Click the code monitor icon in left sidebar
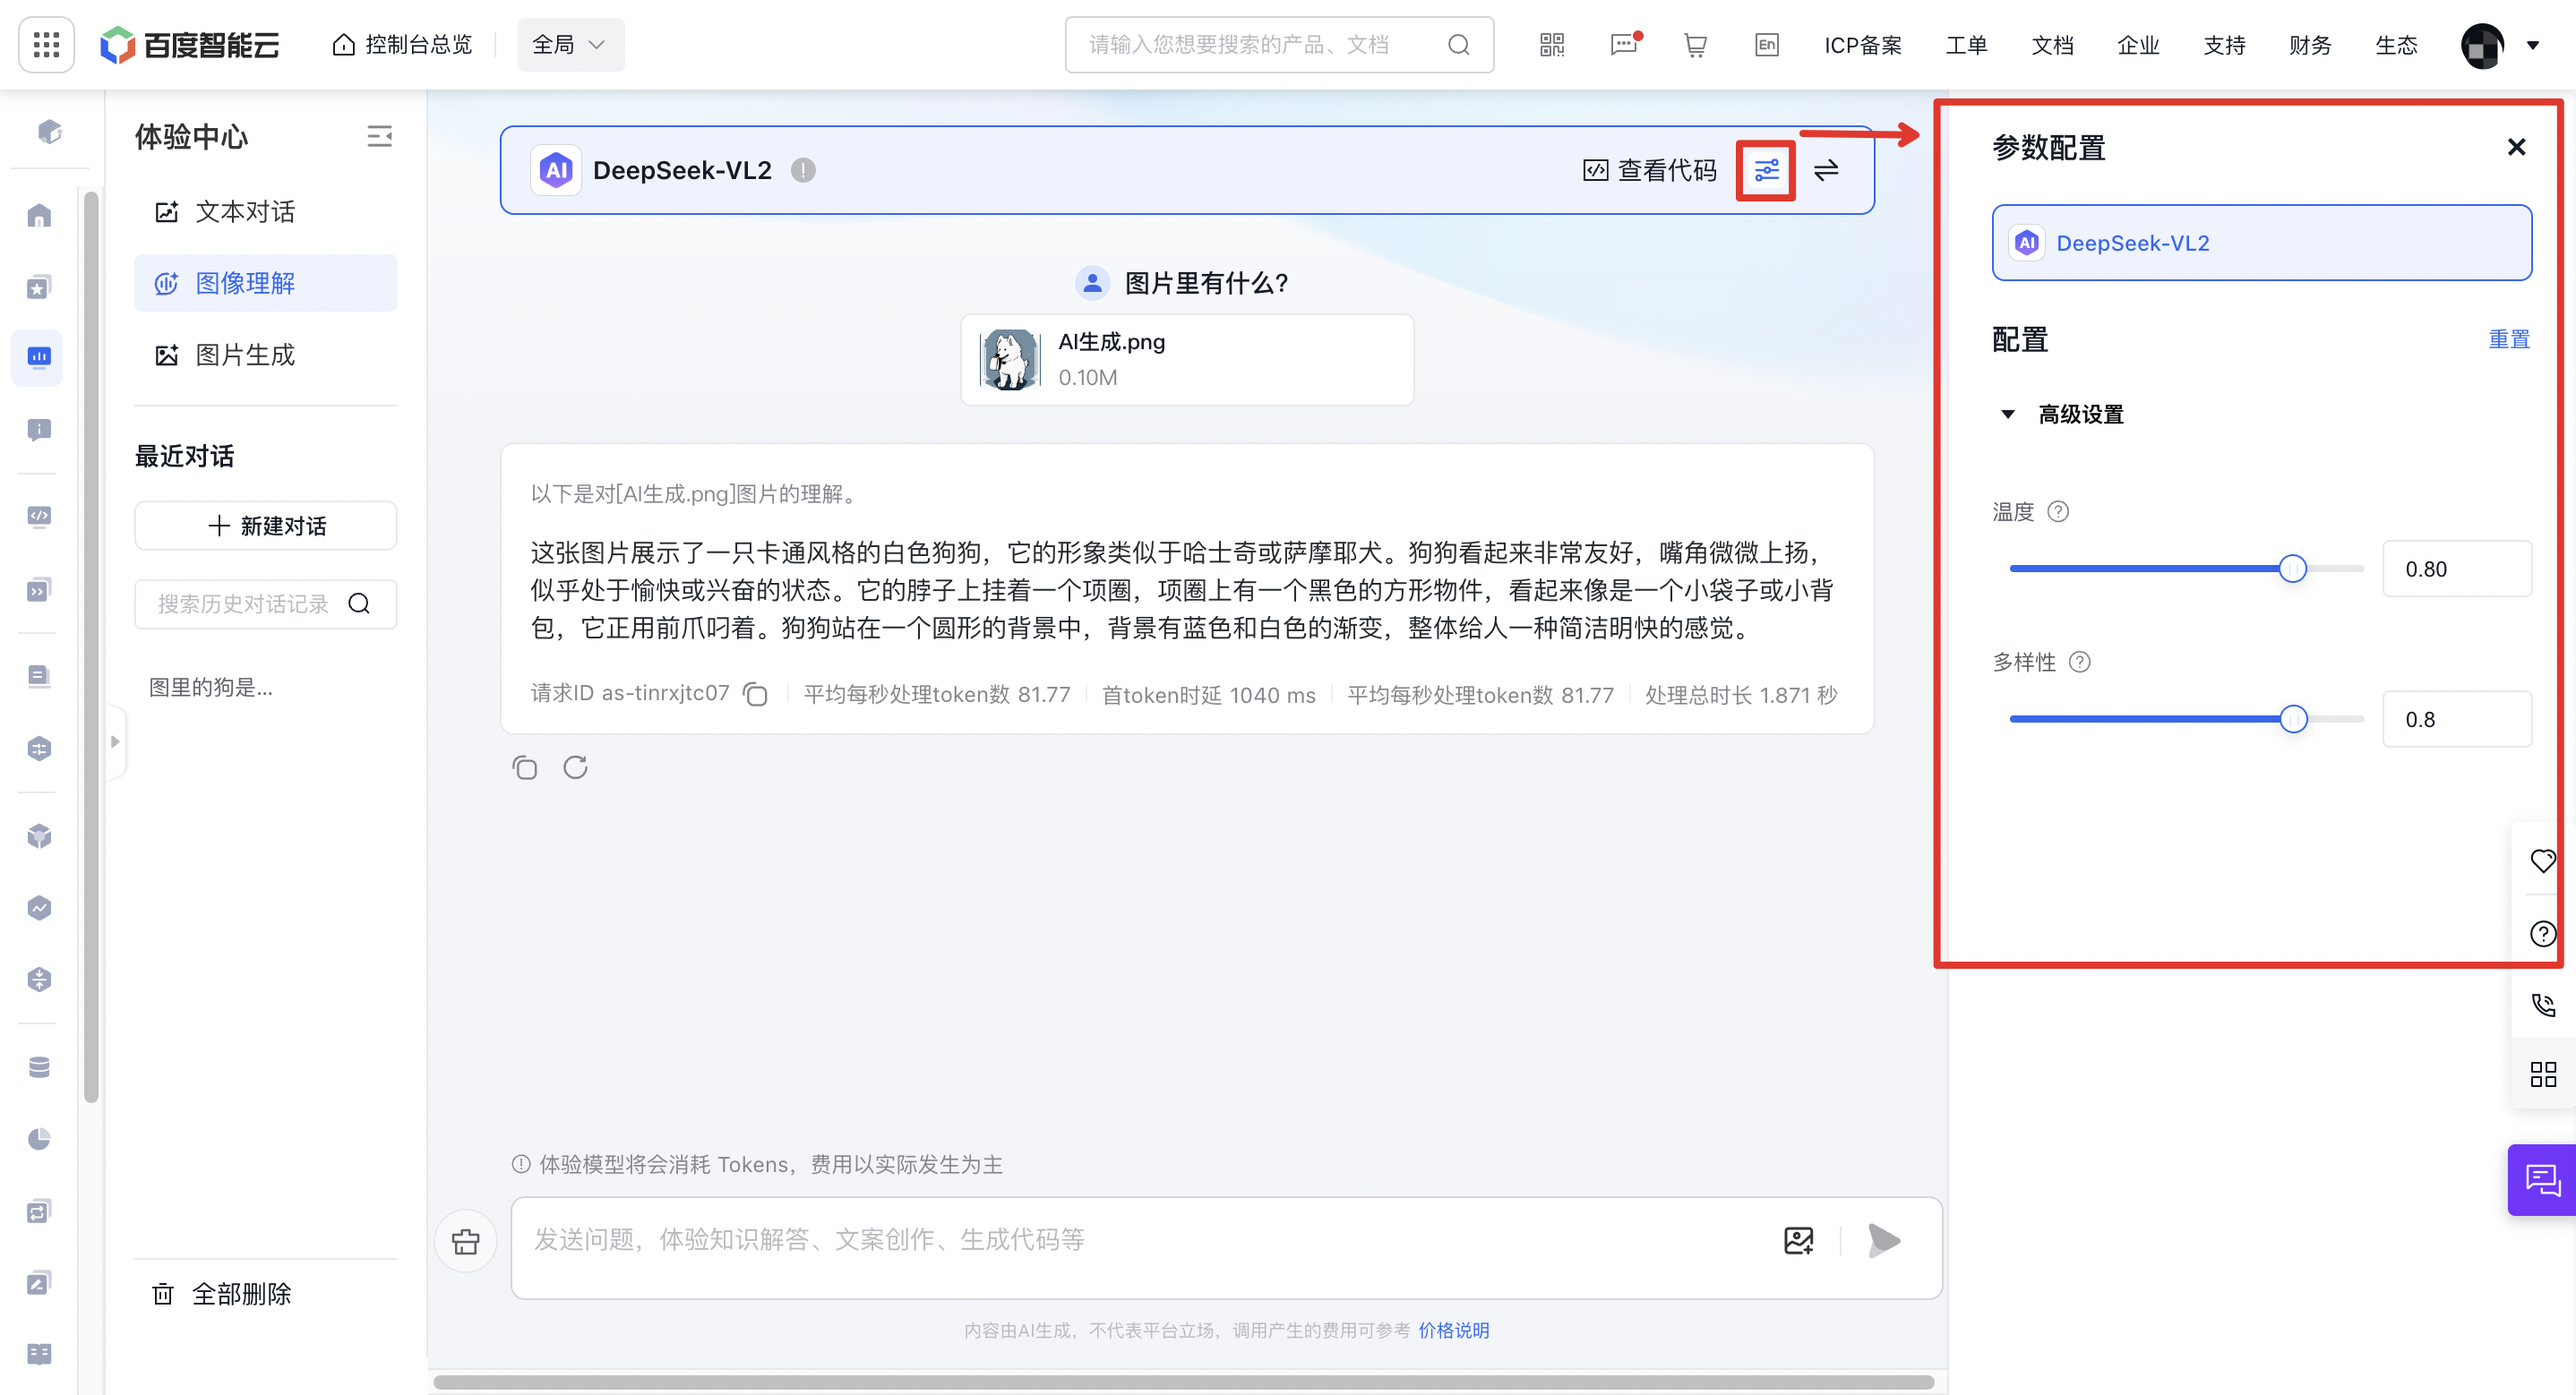 pyautogui.click(x=39, y=516)
